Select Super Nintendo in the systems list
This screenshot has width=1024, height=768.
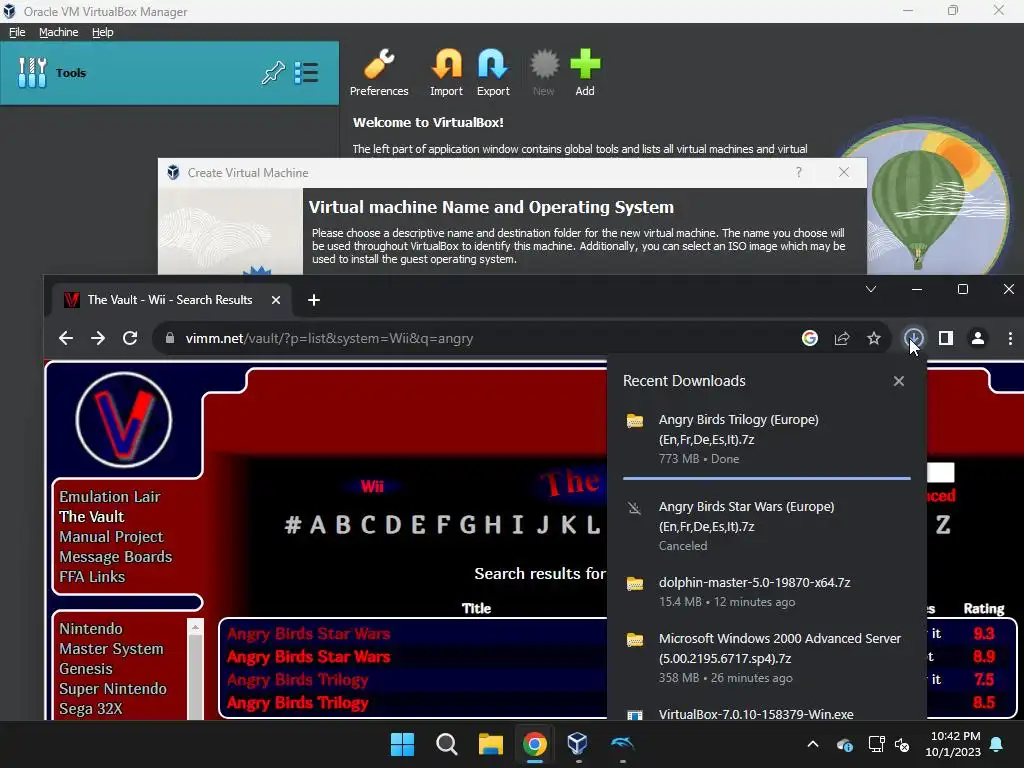click(112, 688)
